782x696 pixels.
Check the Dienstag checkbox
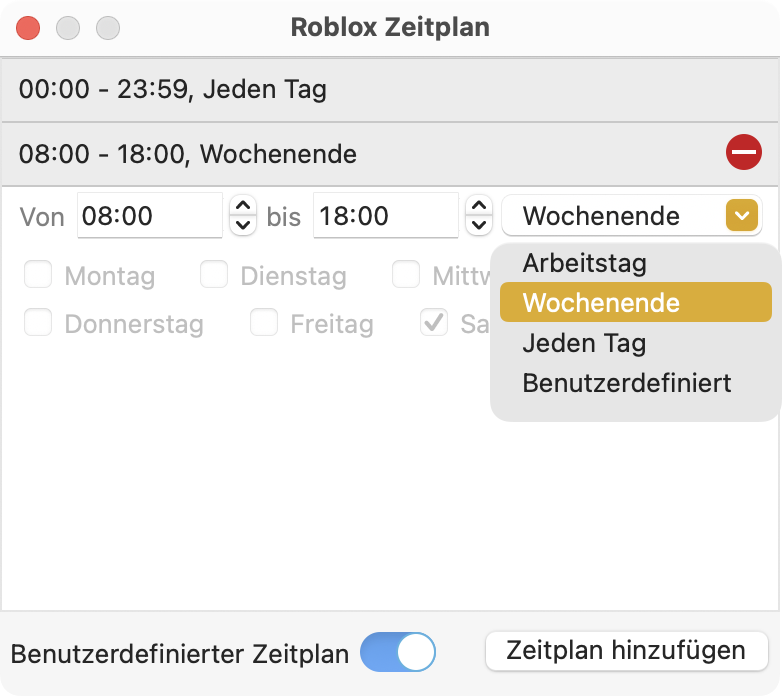click(x=214, y=274)
